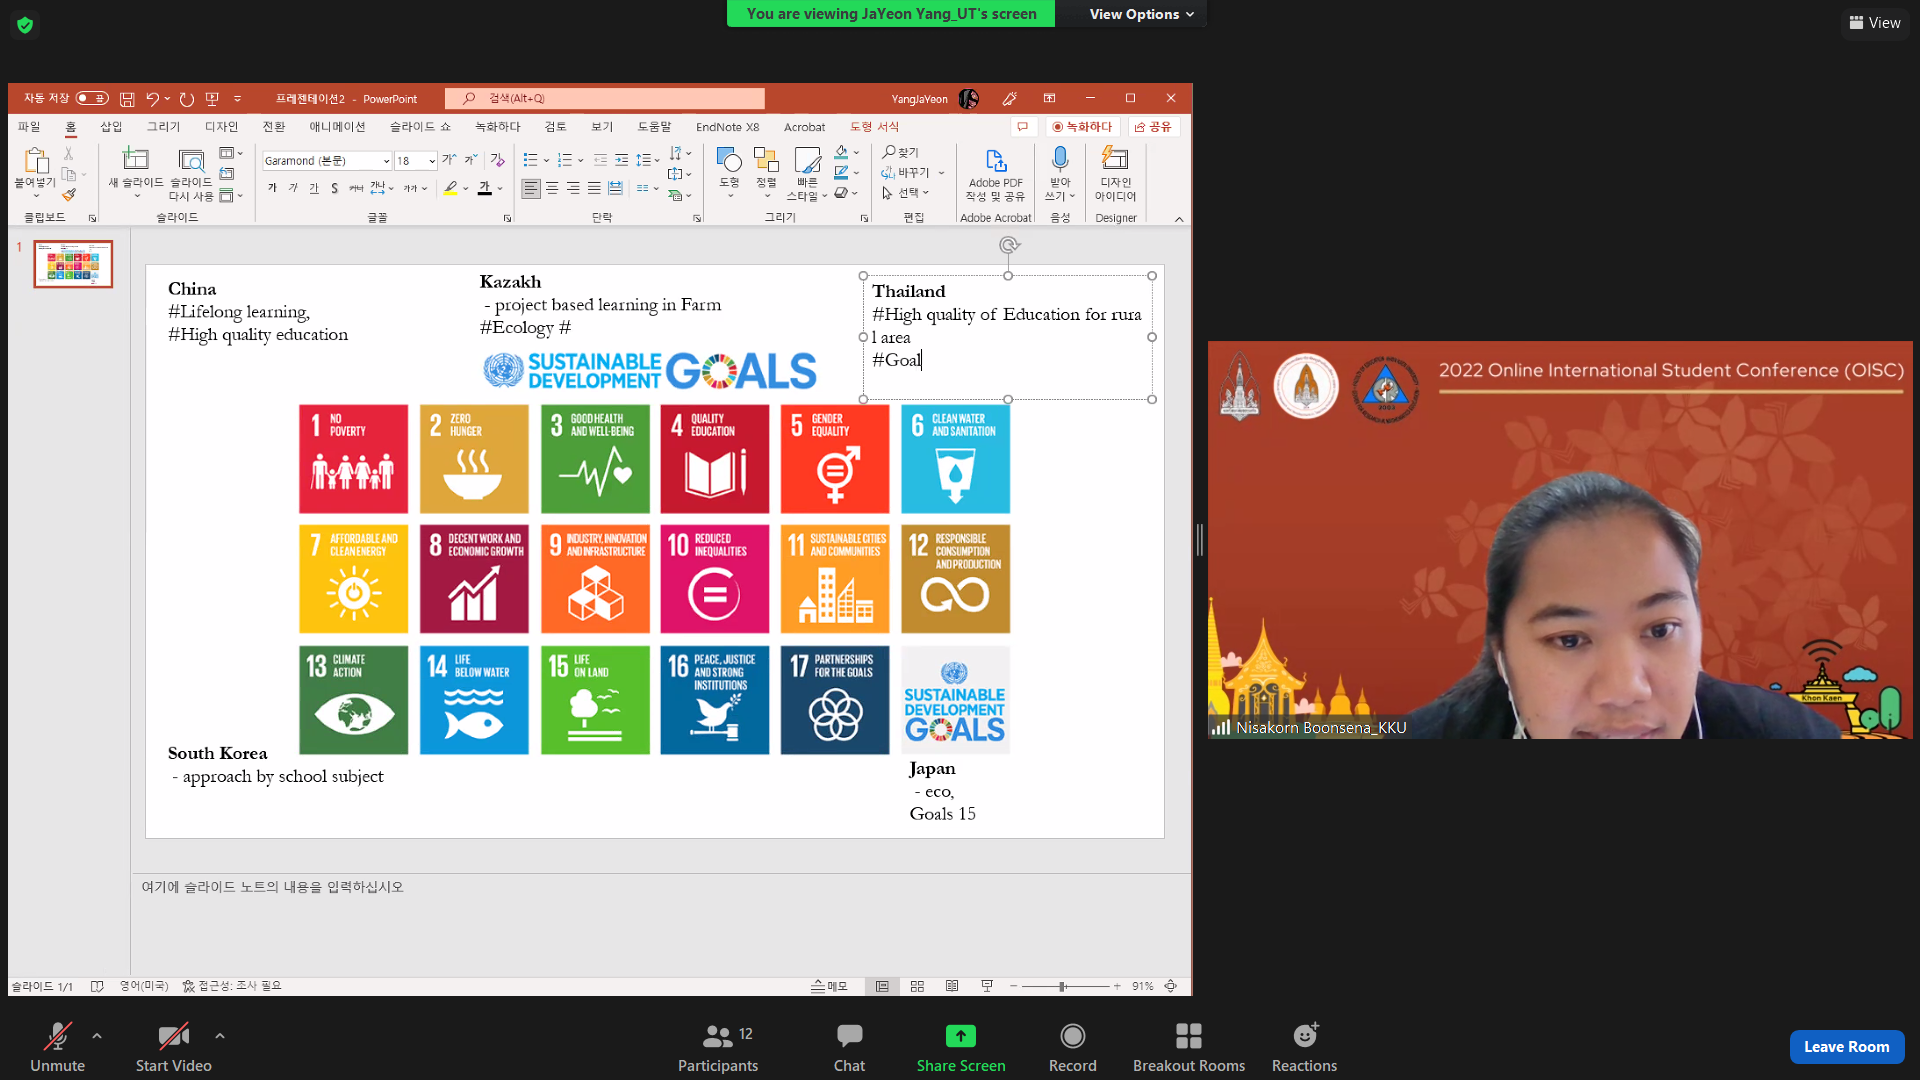Viewport: 1920px width, 1080px height.
Task: Click the Dictate microphone icon
Action: (1060, 159)
